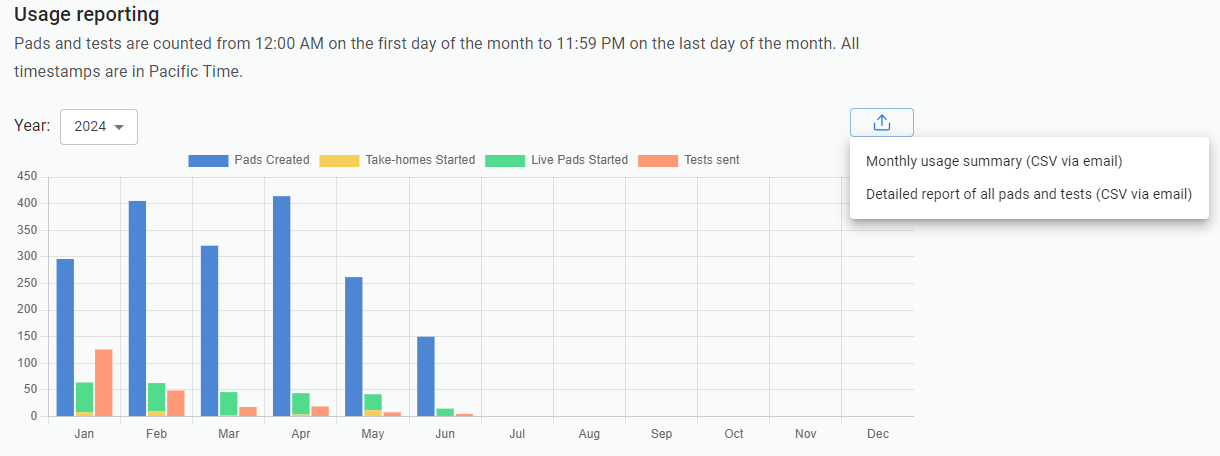Open the 2024 year dropdown

coord(98,127)
